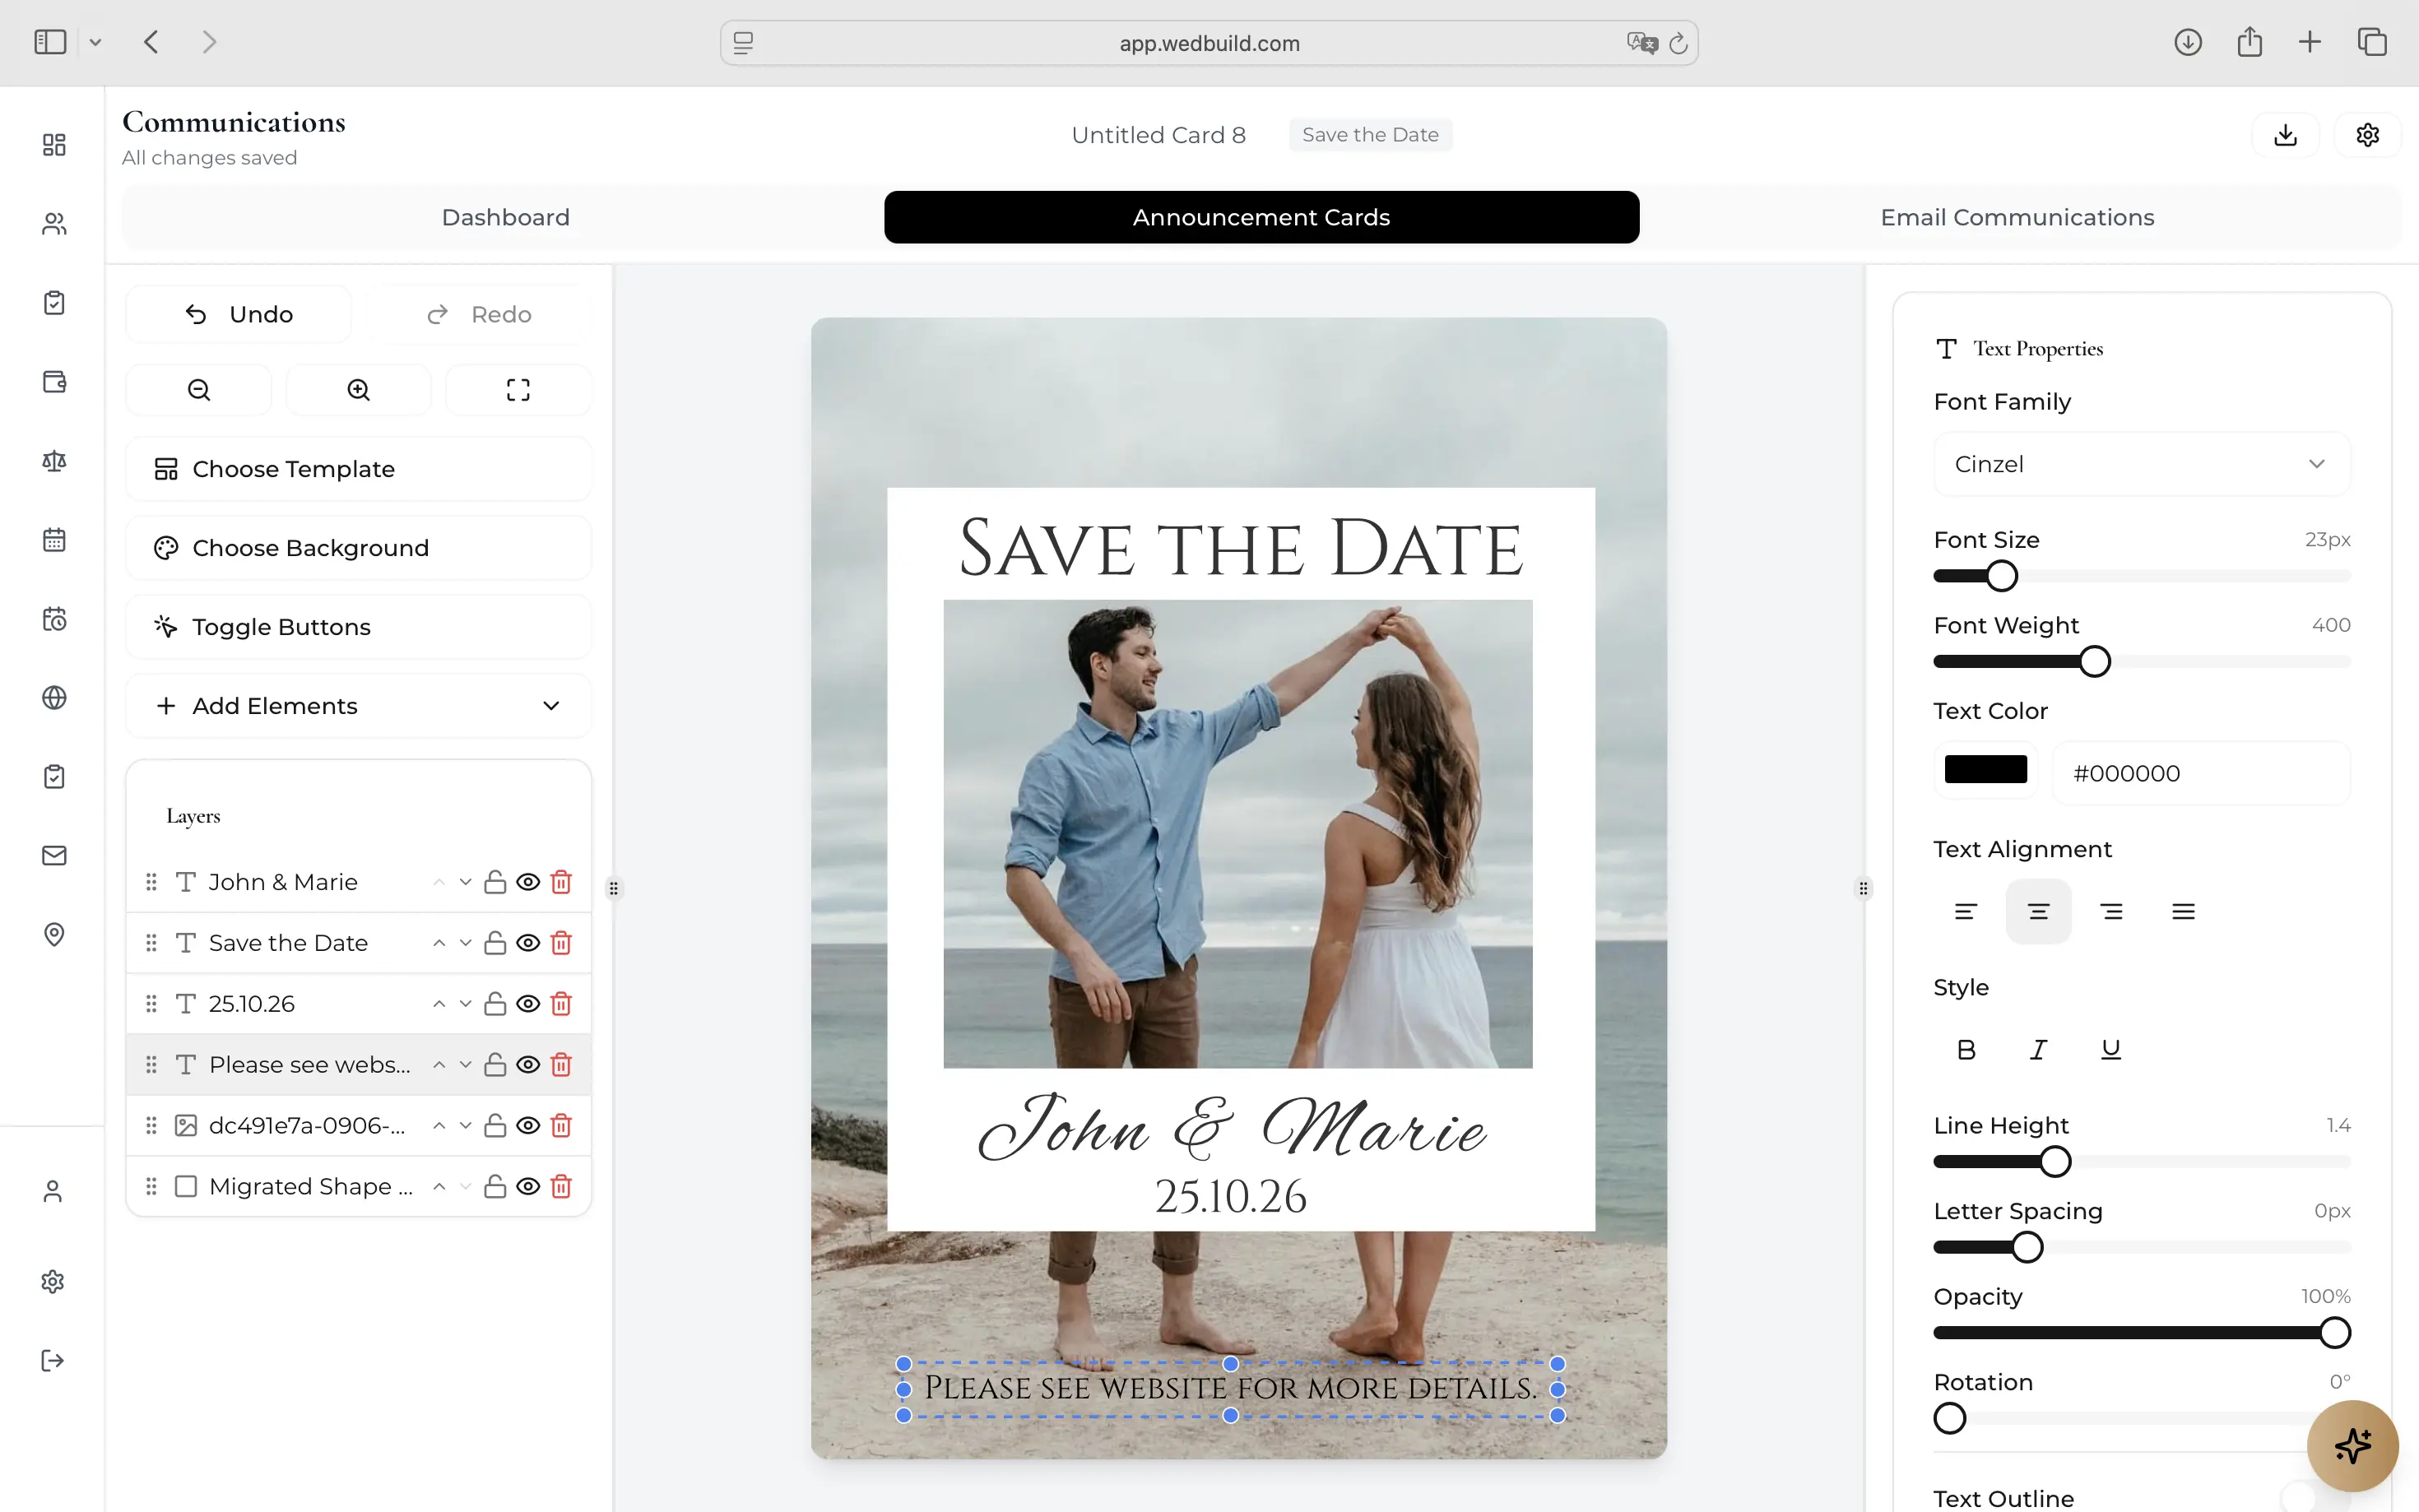Image resolution: width=2419 pixels, height=1512 pixels.
Task: Click the Safari share icon
Action: coord(2249,42)
